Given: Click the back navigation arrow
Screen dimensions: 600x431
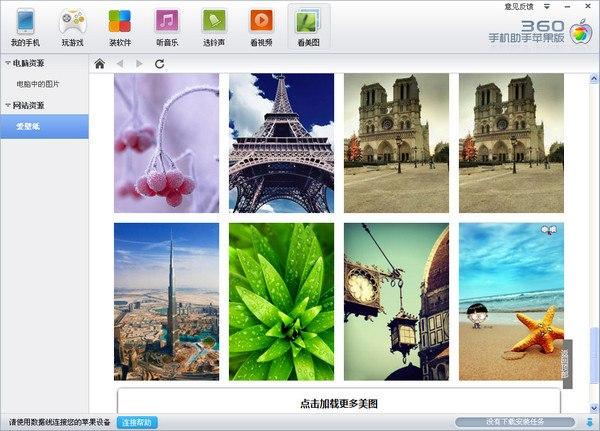Looking at the screenshot, I should pos(120,64).
